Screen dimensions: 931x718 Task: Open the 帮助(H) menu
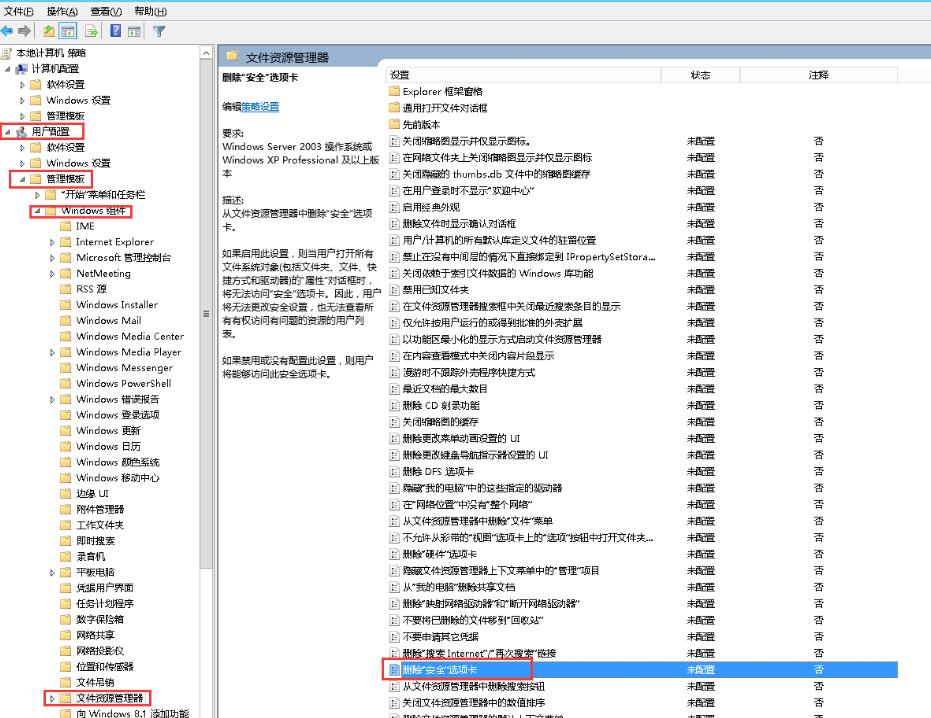150,11
